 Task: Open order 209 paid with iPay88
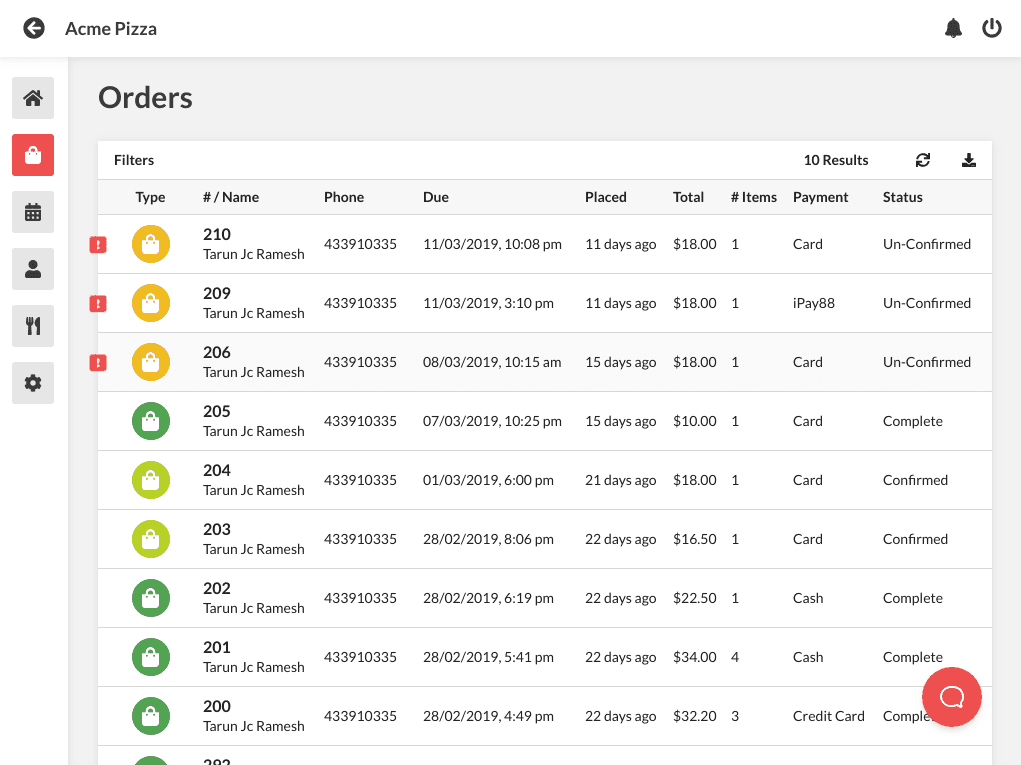pyautogui.click(x=545, y=303)
